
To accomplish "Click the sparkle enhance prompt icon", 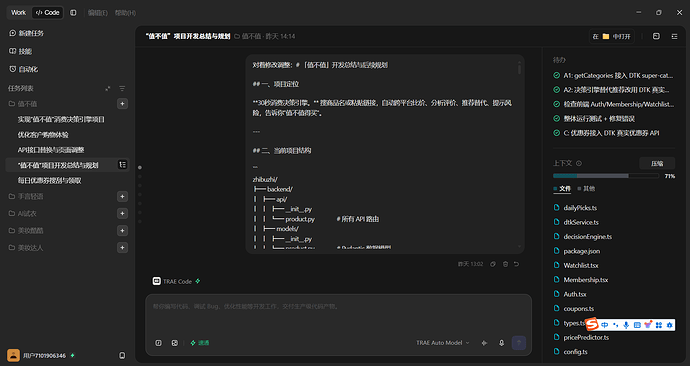I will point(484,343).
